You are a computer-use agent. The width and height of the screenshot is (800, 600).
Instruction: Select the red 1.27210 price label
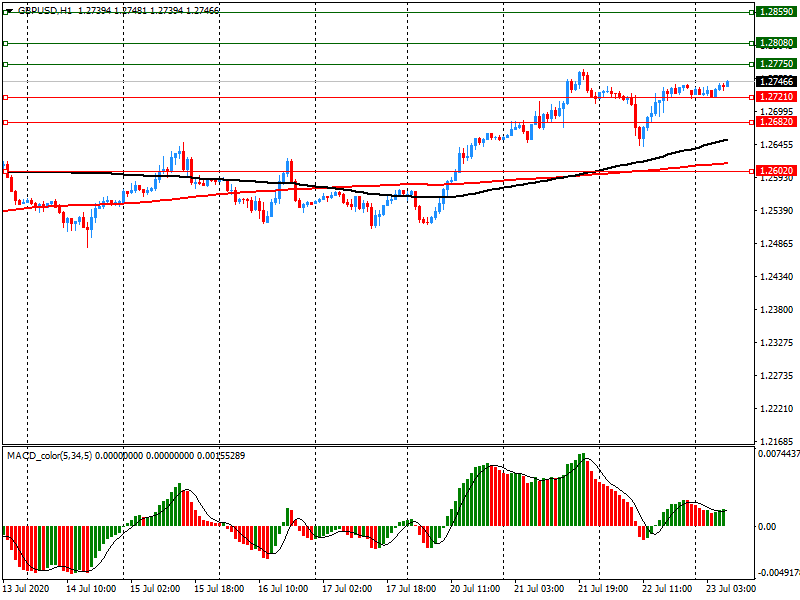click(x=775, y=97)
